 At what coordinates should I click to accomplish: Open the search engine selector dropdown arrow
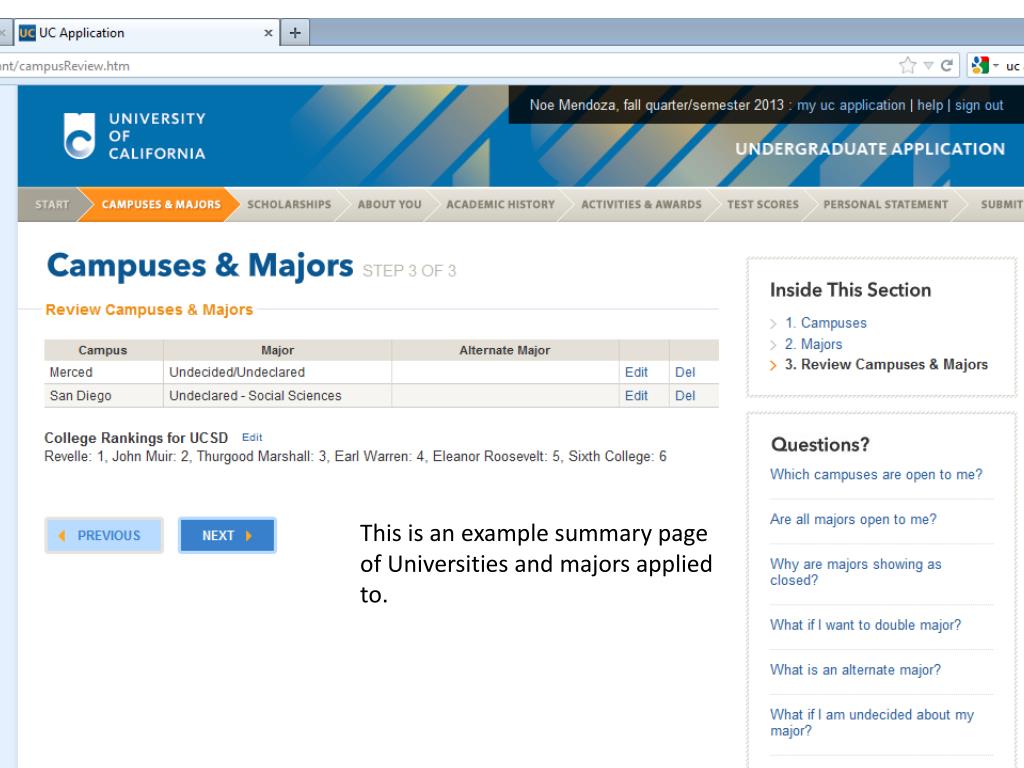996,66
